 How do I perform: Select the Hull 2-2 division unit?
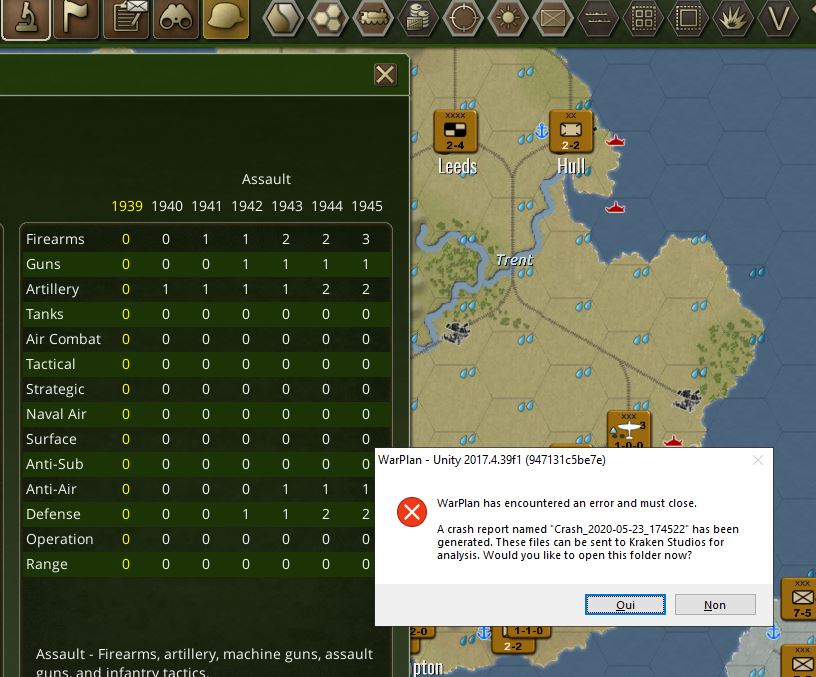point(571,132)
